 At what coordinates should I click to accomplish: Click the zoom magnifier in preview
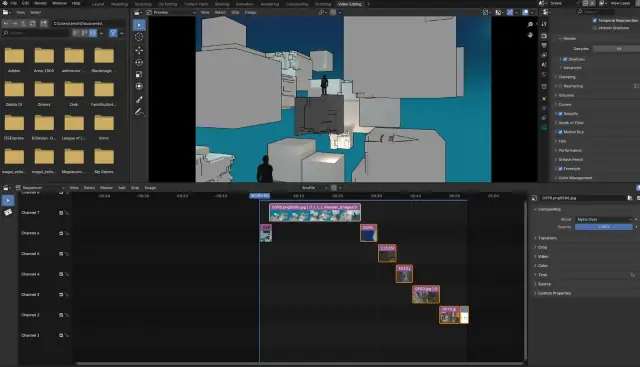[530, 24]
